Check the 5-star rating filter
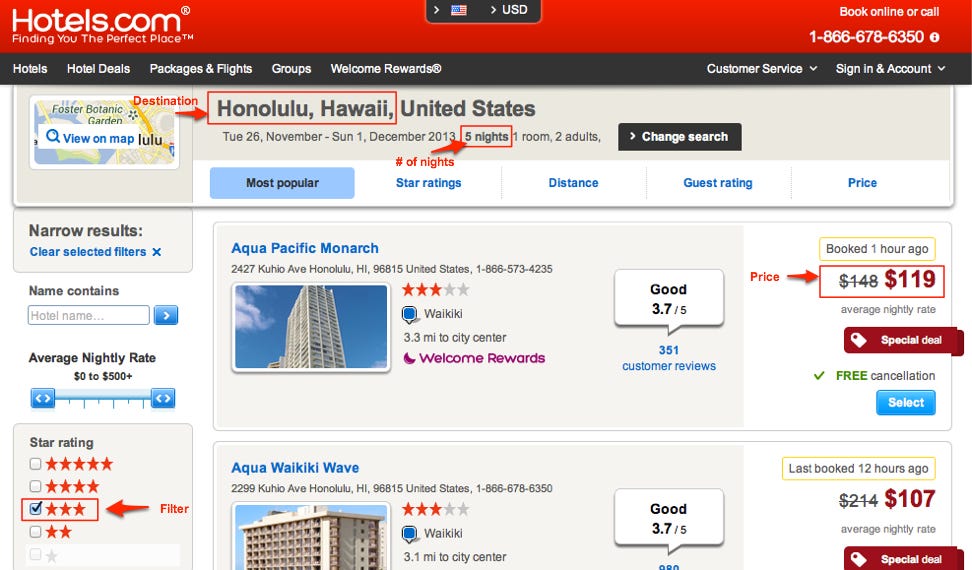 pyautogui.click(x=35, y=463)
